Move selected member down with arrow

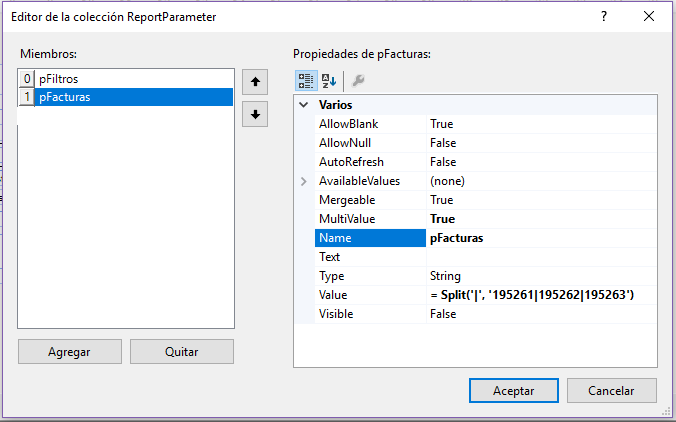[256, 115]
